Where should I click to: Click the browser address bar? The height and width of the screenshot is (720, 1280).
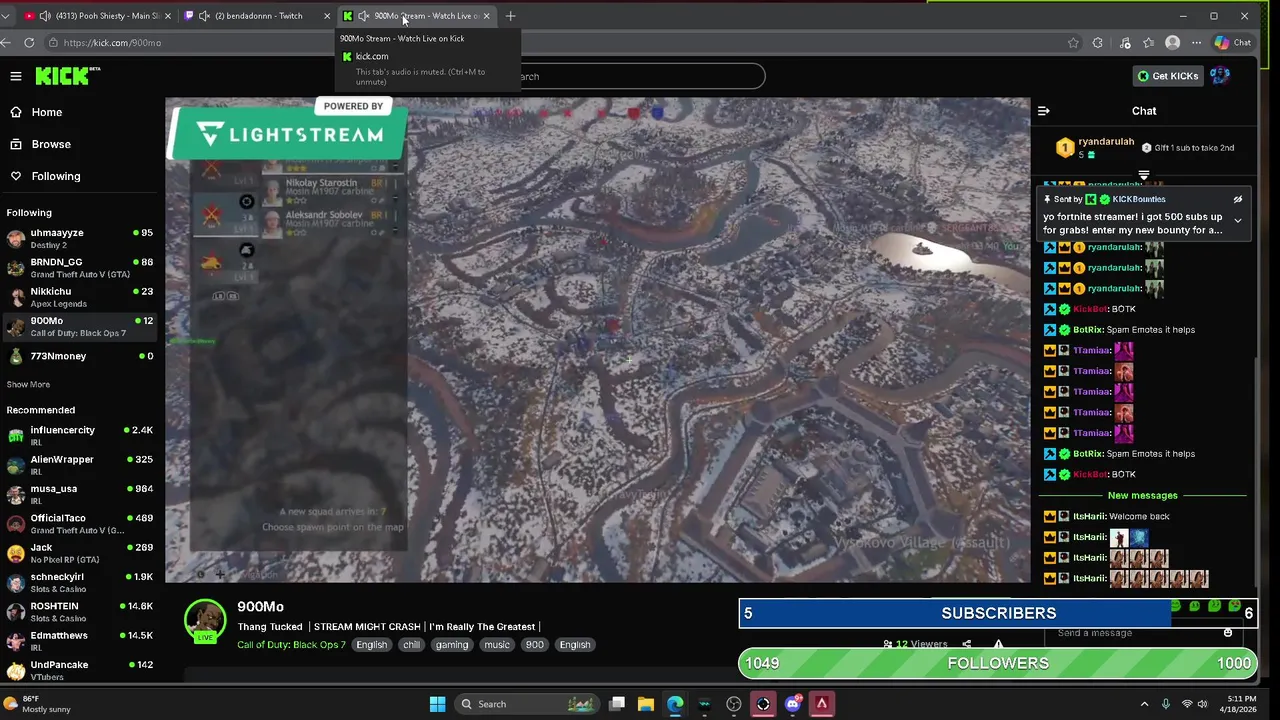(560, 42)
